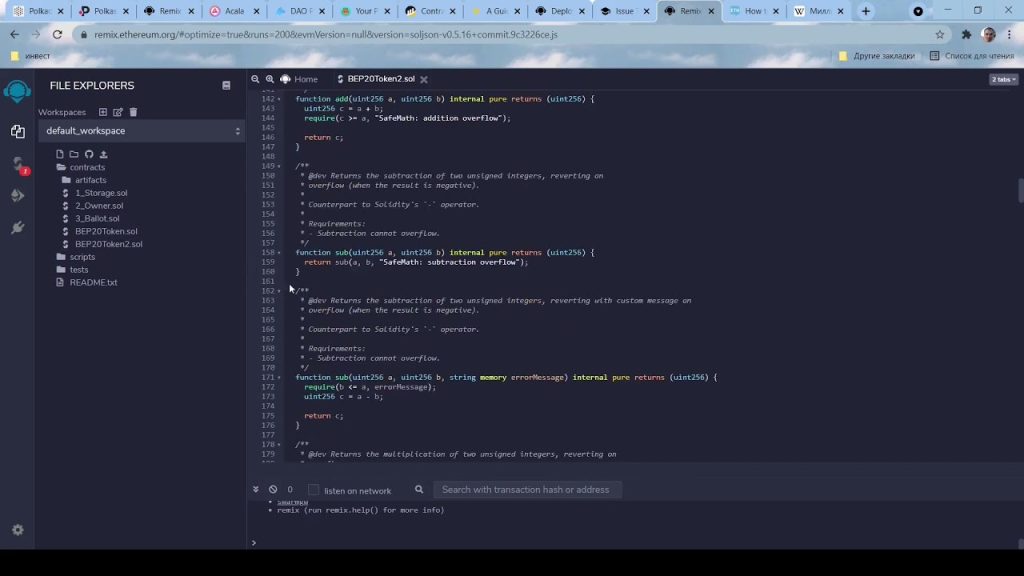Publish files to GitHub gist icon
1024x576 pixels.
point(89,154)
